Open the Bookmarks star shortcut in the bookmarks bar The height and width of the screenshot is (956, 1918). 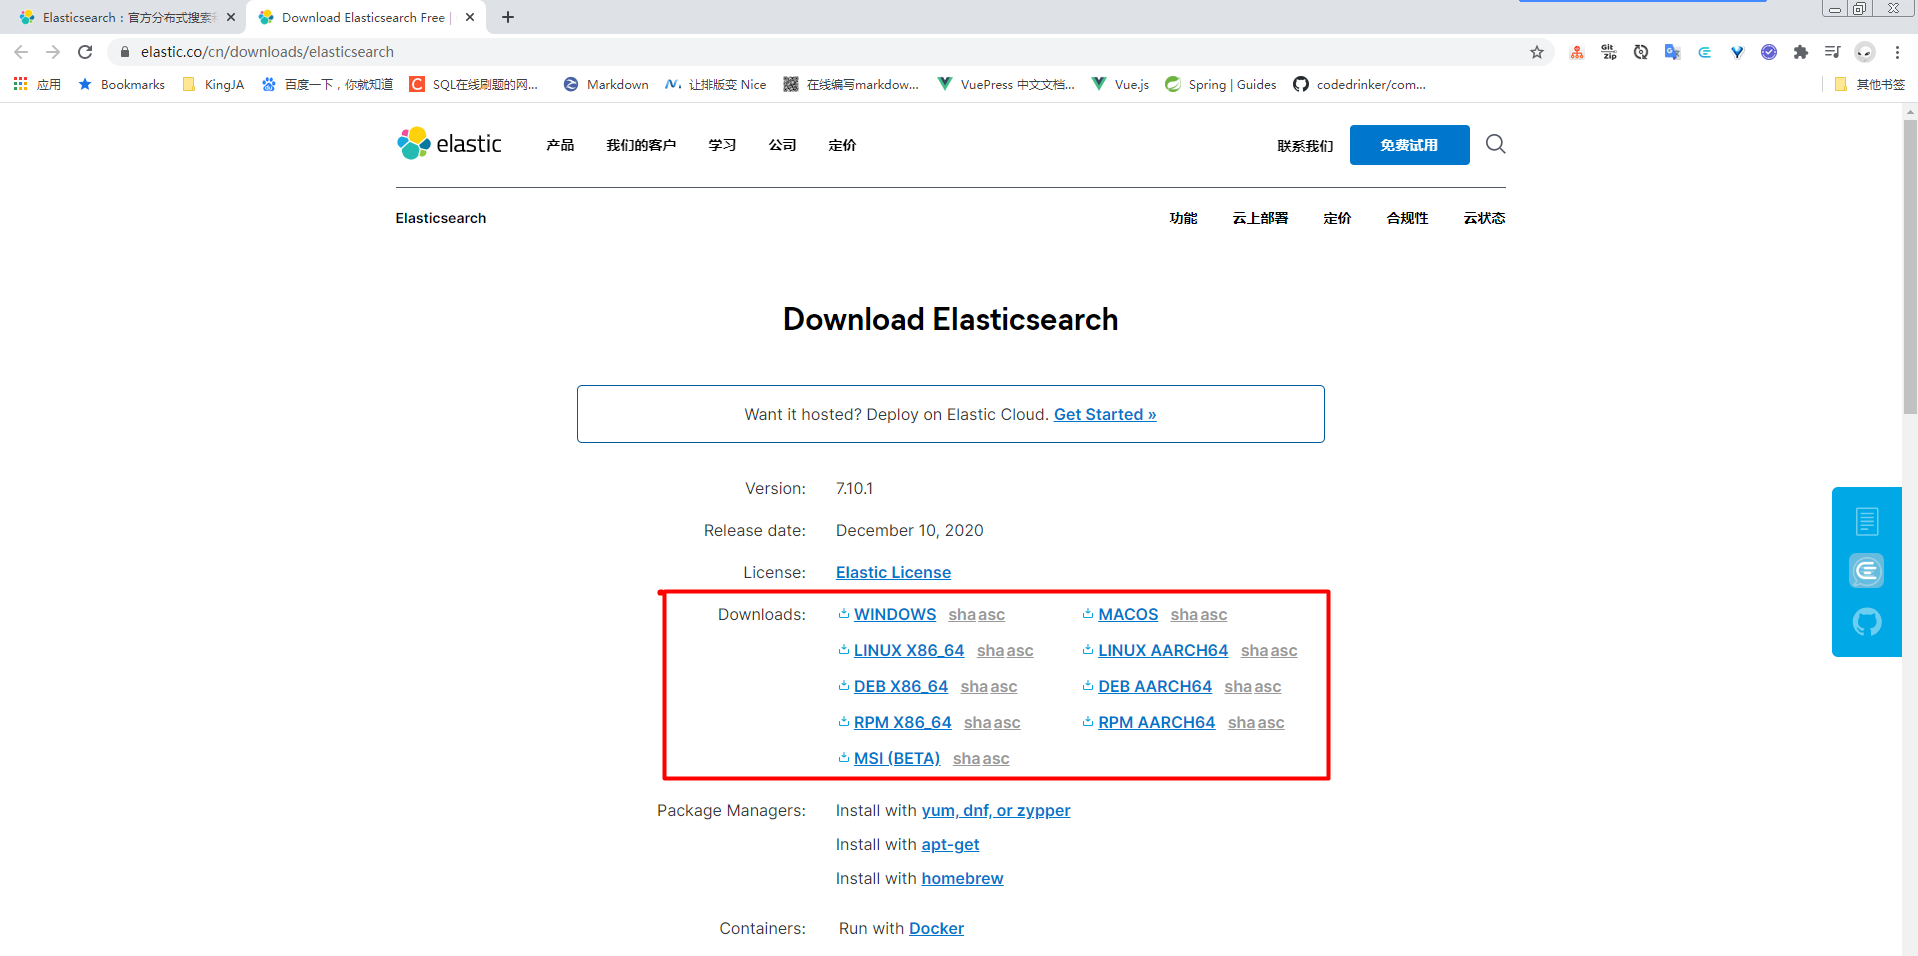122,85
